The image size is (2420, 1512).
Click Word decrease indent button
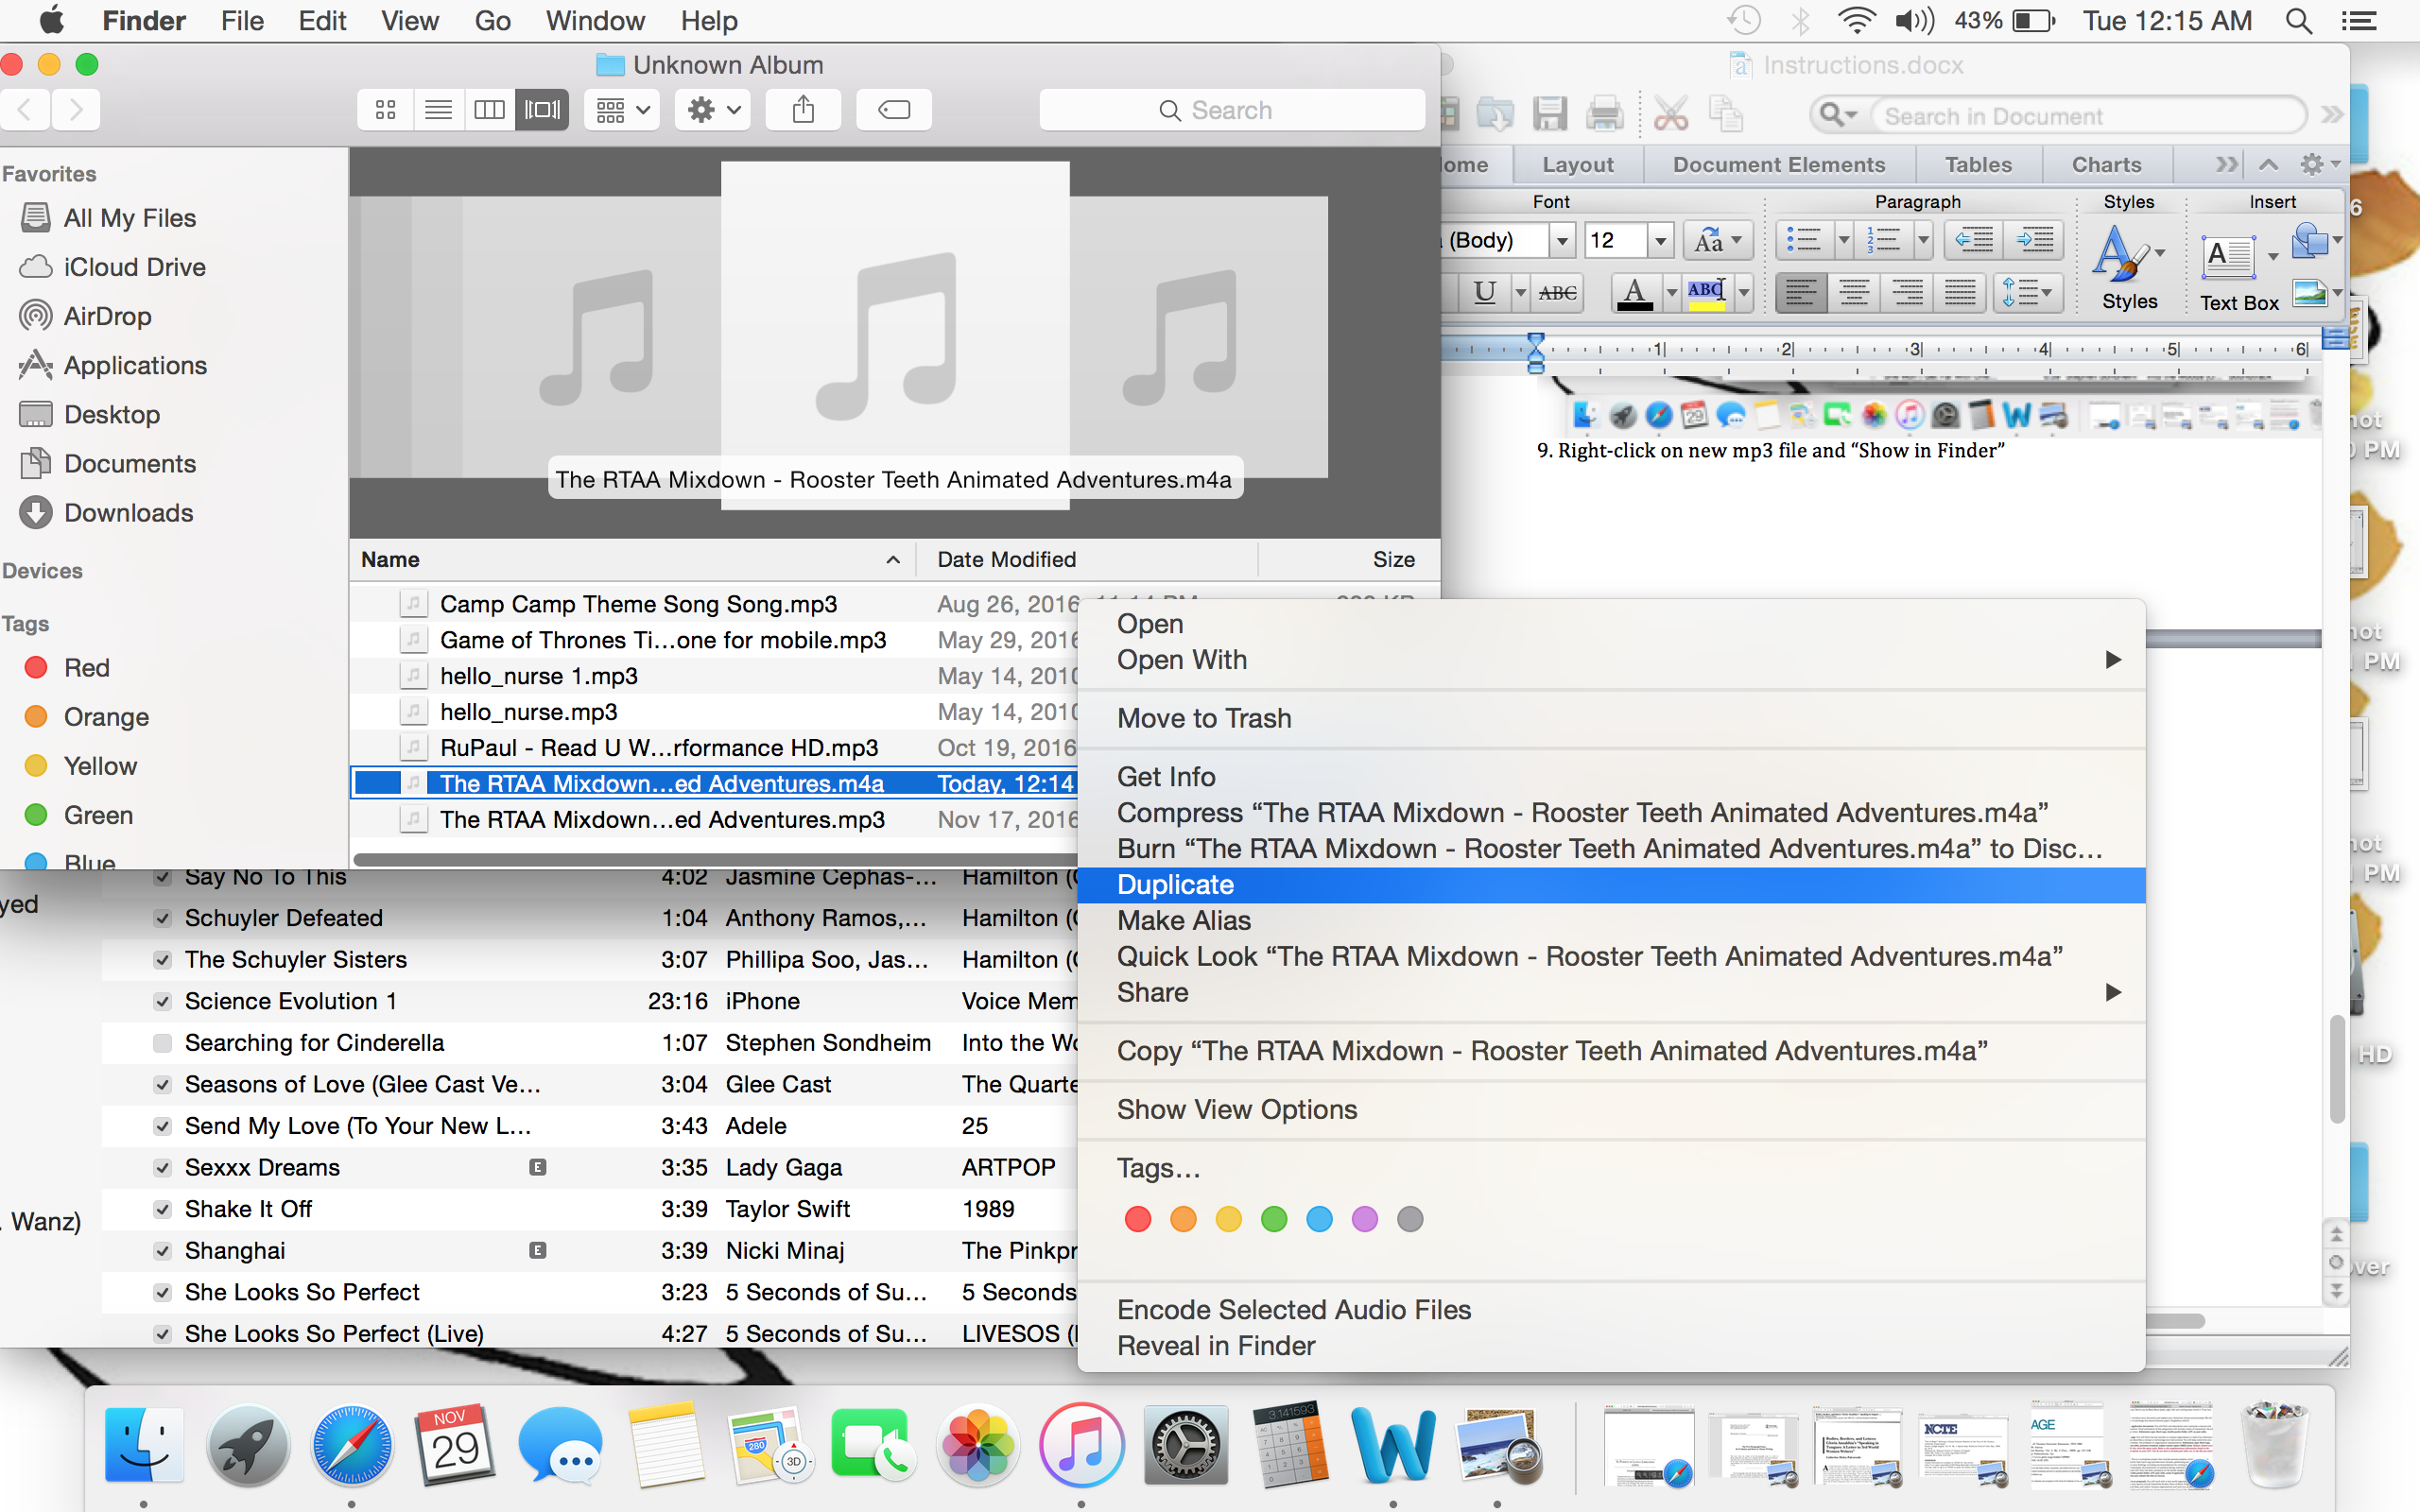click(1974, 240)
